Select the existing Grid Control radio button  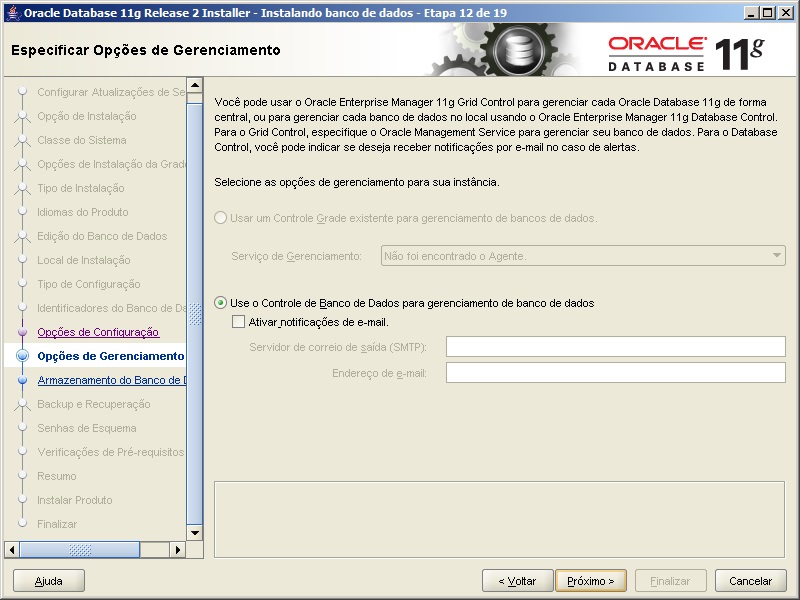(220, 218)
